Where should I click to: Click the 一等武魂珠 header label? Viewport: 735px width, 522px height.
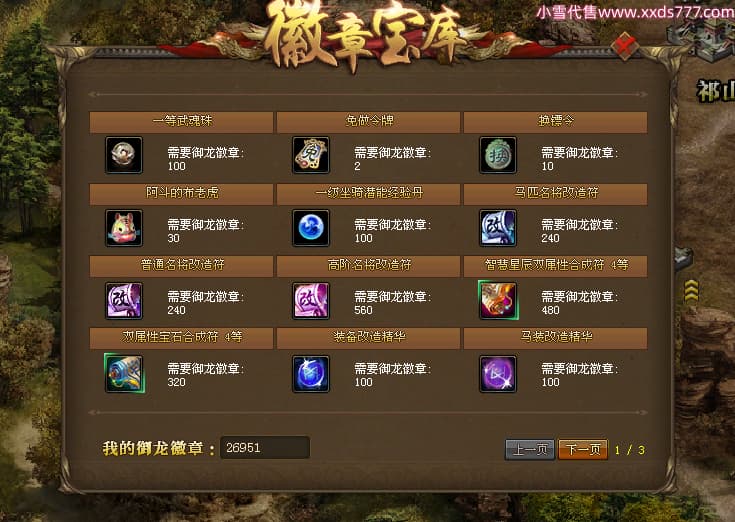[x=182, y=121]
